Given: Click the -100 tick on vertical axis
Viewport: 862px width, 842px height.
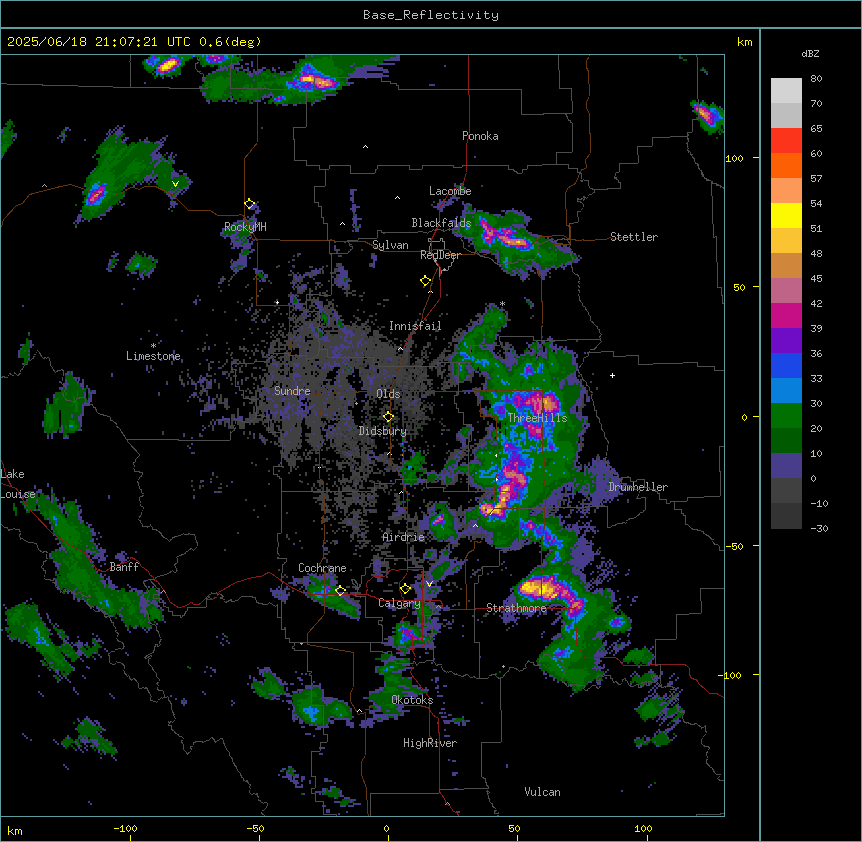Looking at the screenshot, I should [x=731, y=675].
